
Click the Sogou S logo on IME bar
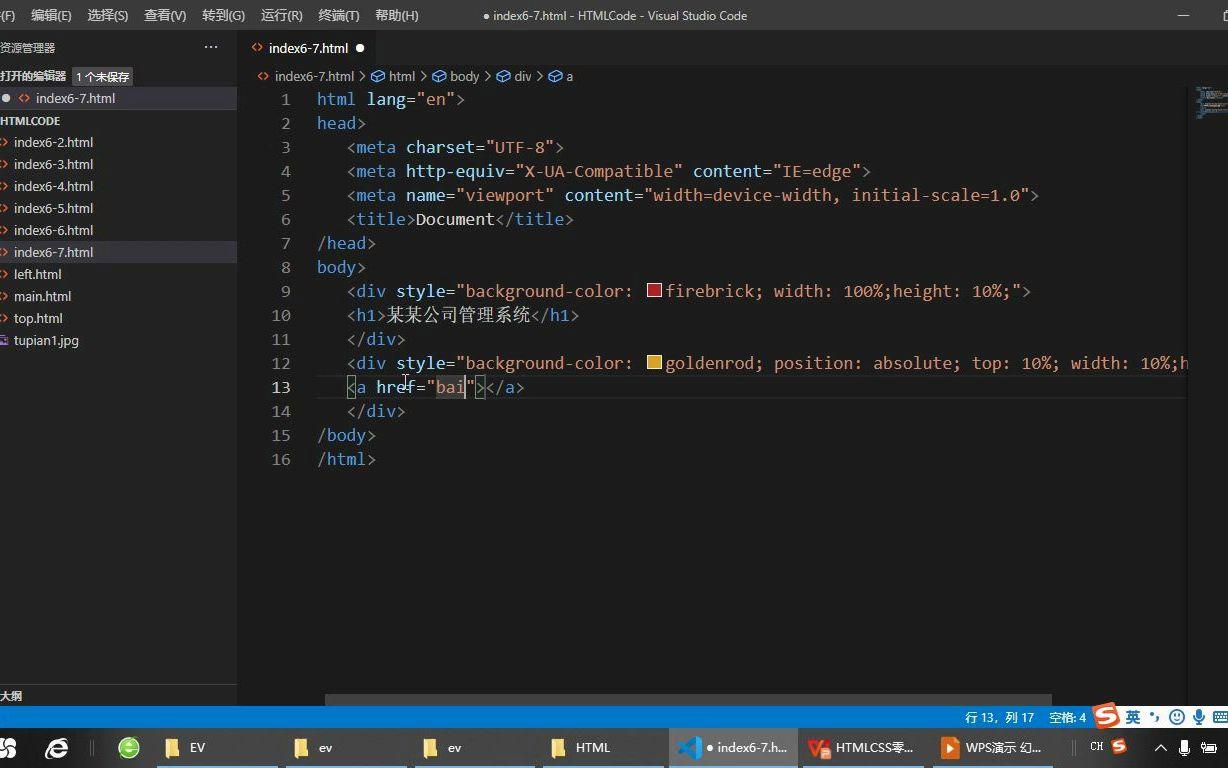tap(1106, 716)
